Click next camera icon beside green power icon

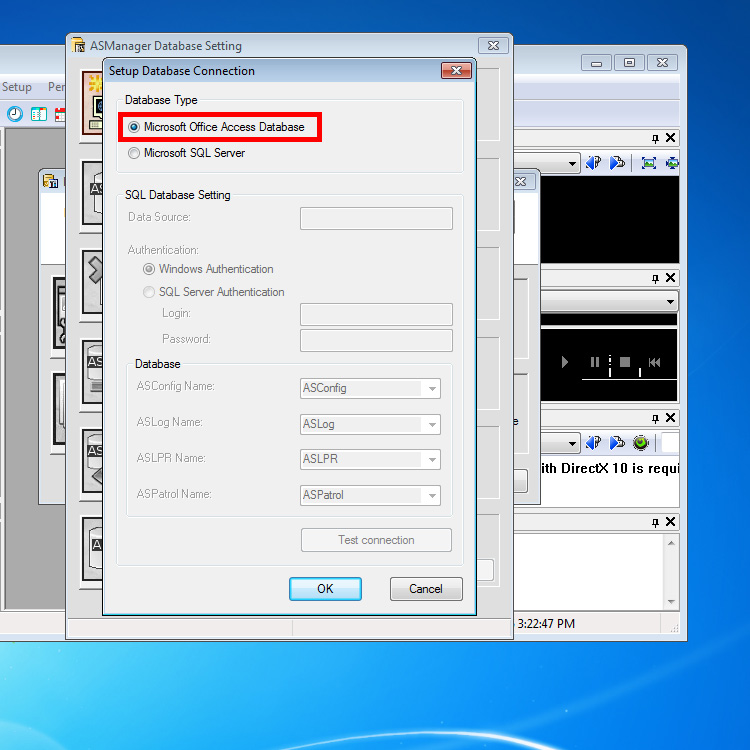pyautogui.click(x=617, y=443)
